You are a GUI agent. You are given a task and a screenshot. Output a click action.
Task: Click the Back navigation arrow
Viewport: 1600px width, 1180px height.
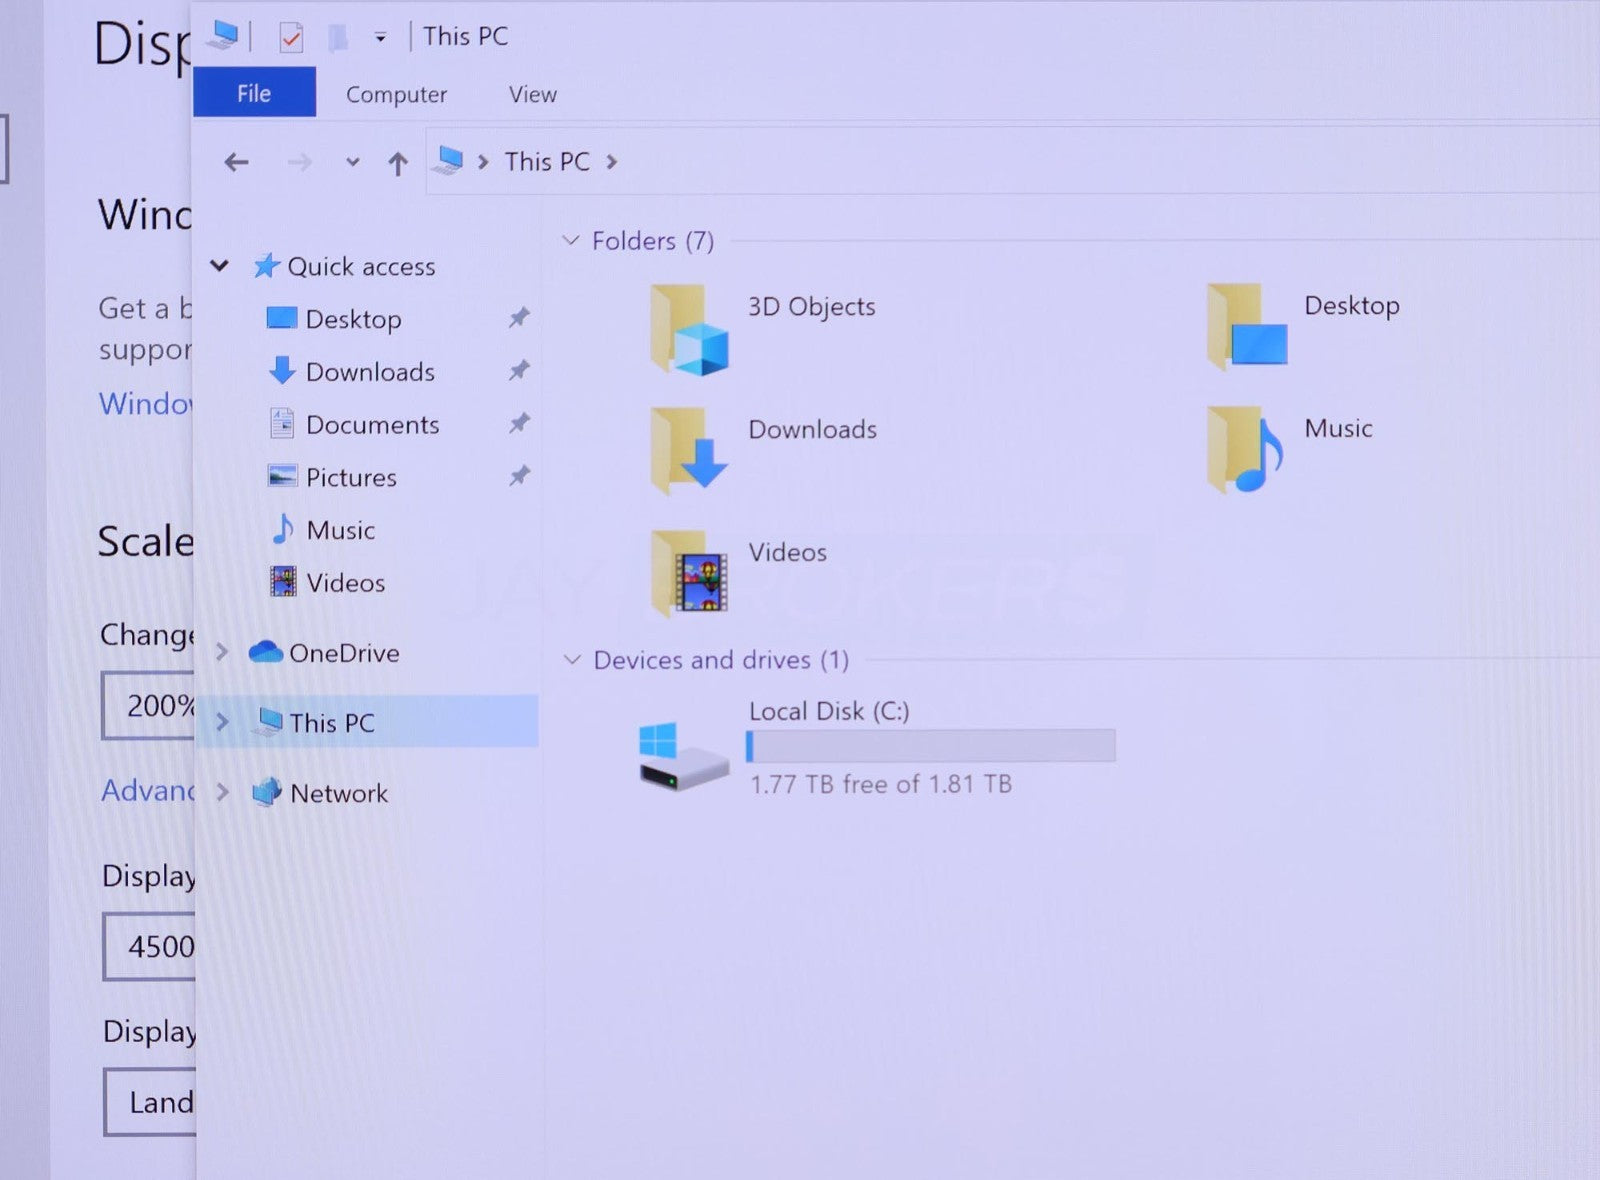(x=236, y=162)
